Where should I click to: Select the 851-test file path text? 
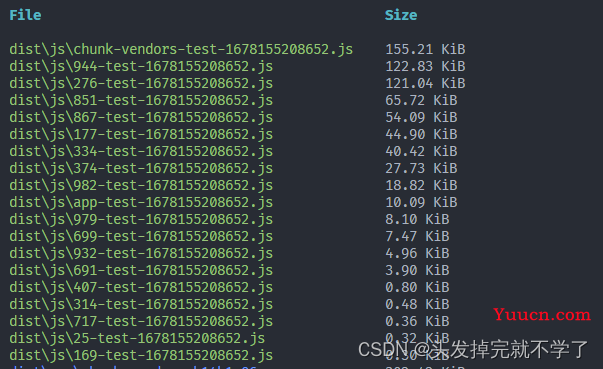[x=141, y=101]
